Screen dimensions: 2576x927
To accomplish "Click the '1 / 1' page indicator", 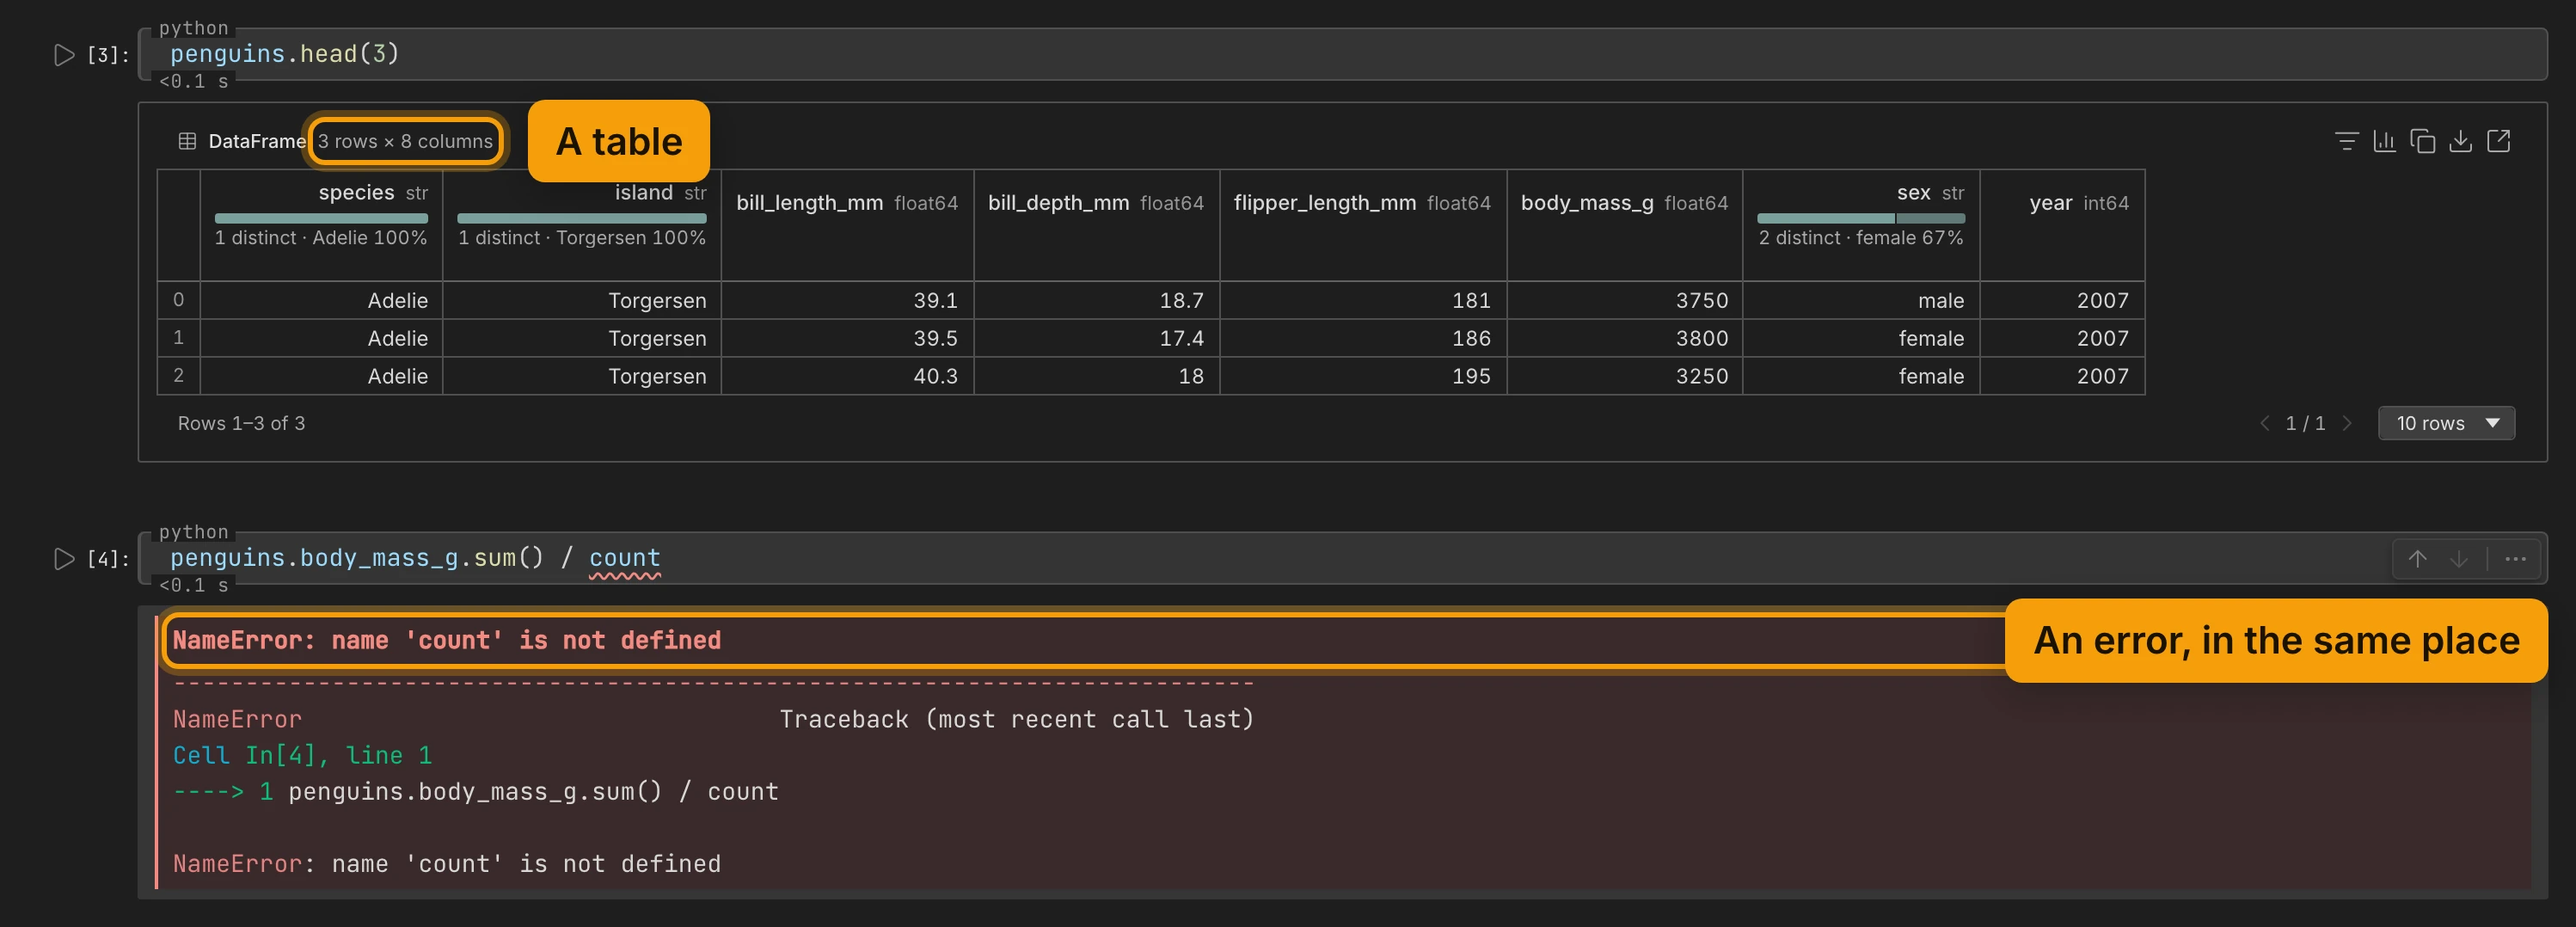I will tap(2305, 423).
